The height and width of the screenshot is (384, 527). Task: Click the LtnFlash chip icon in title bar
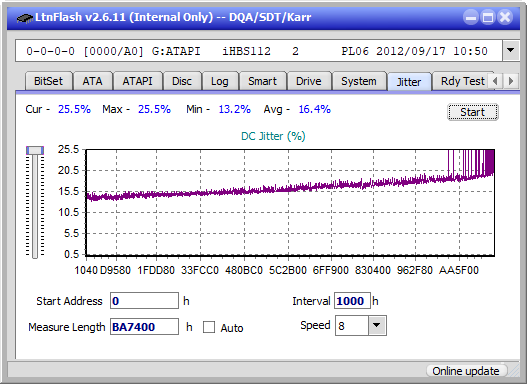(x=25, y=18)
